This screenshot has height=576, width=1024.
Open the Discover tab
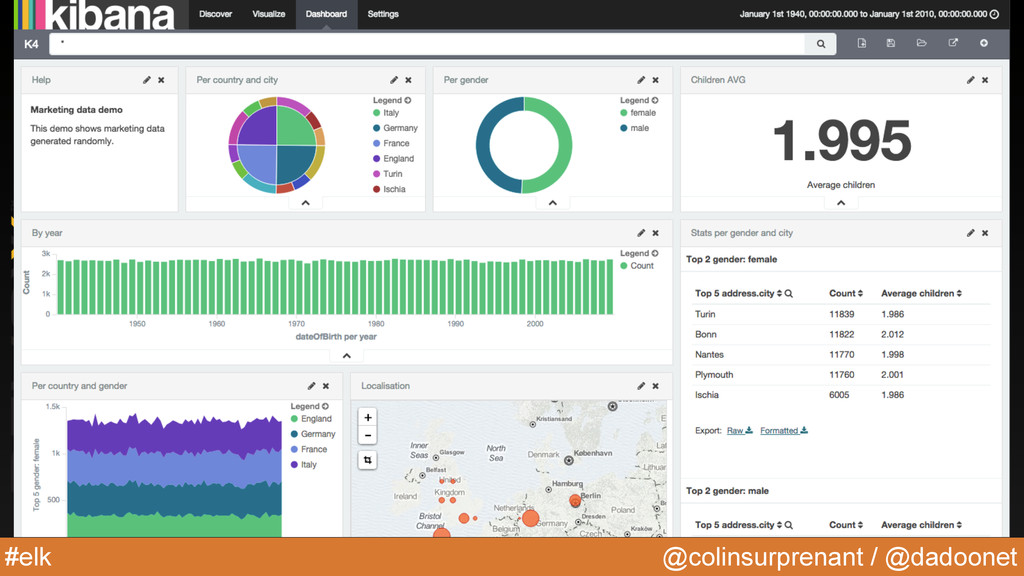tap(216, 14)
